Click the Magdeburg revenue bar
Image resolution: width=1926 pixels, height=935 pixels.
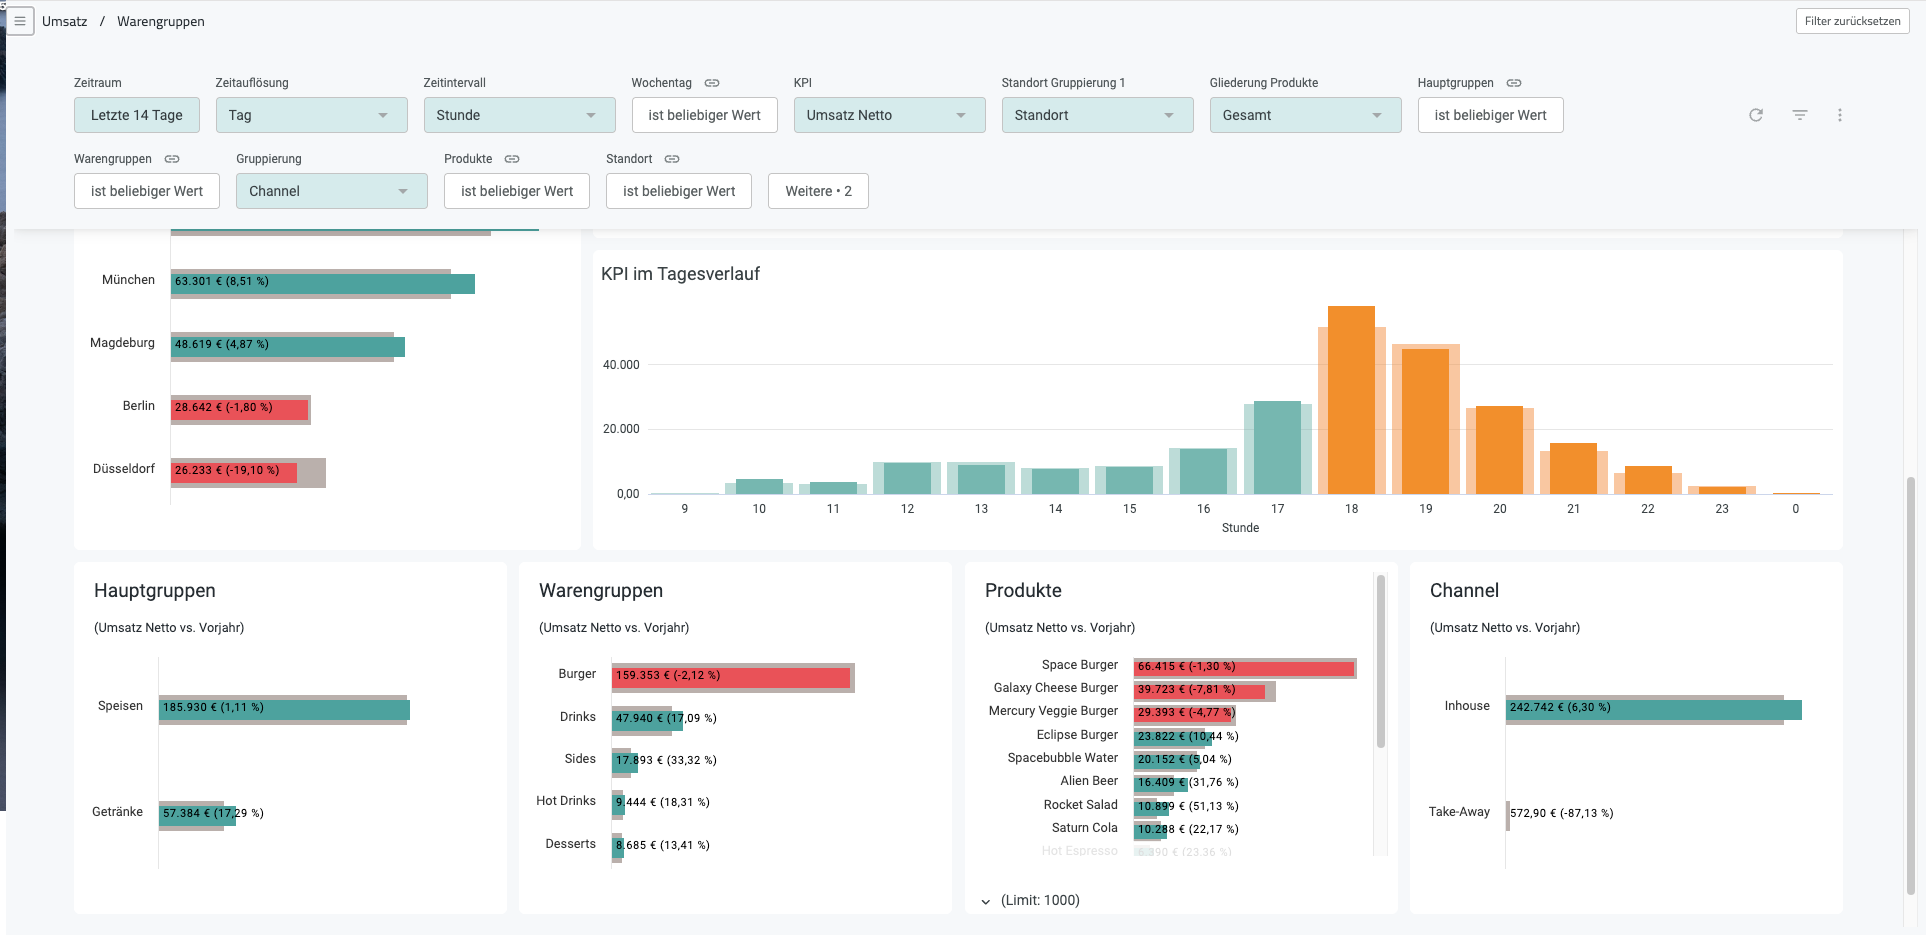click(x=288, y=347)
